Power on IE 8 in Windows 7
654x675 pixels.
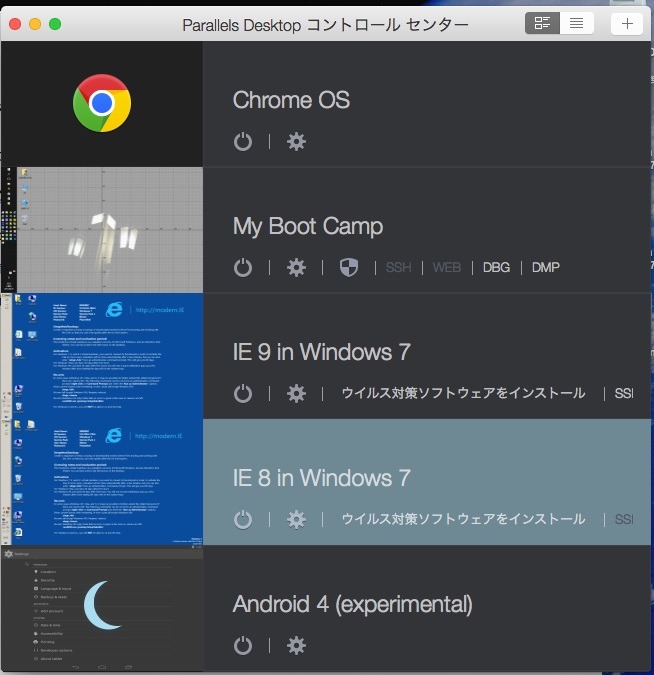click(243, 519)
